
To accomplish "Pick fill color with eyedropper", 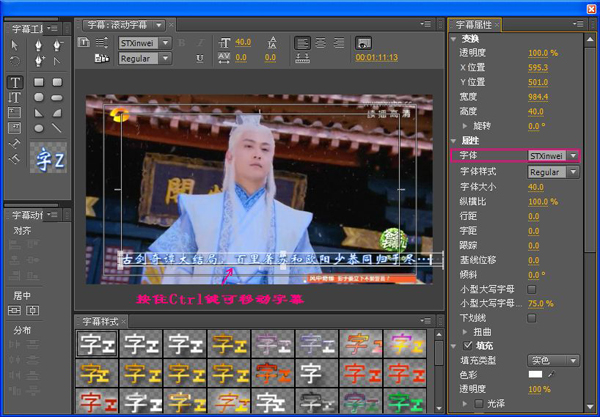I will (x=551, y=375).
